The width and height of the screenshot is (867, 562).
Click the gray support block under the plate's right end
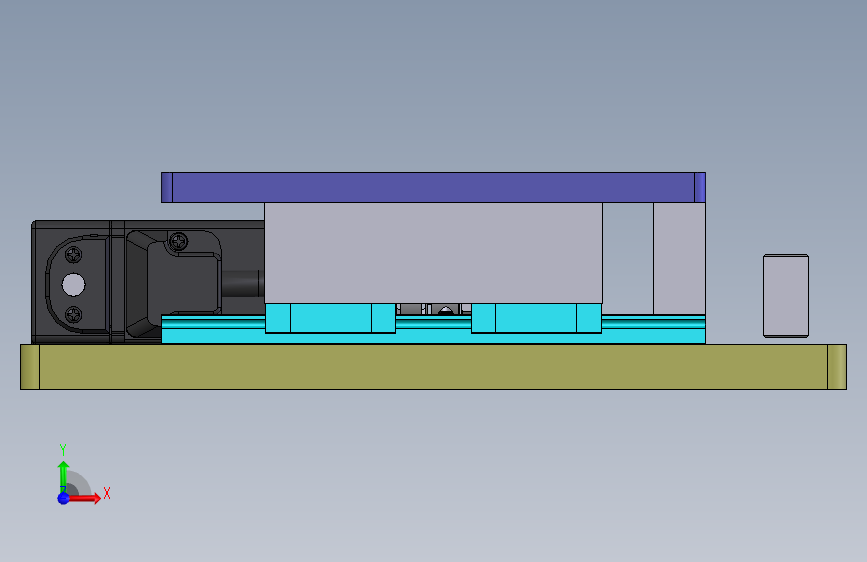[679, 258]
